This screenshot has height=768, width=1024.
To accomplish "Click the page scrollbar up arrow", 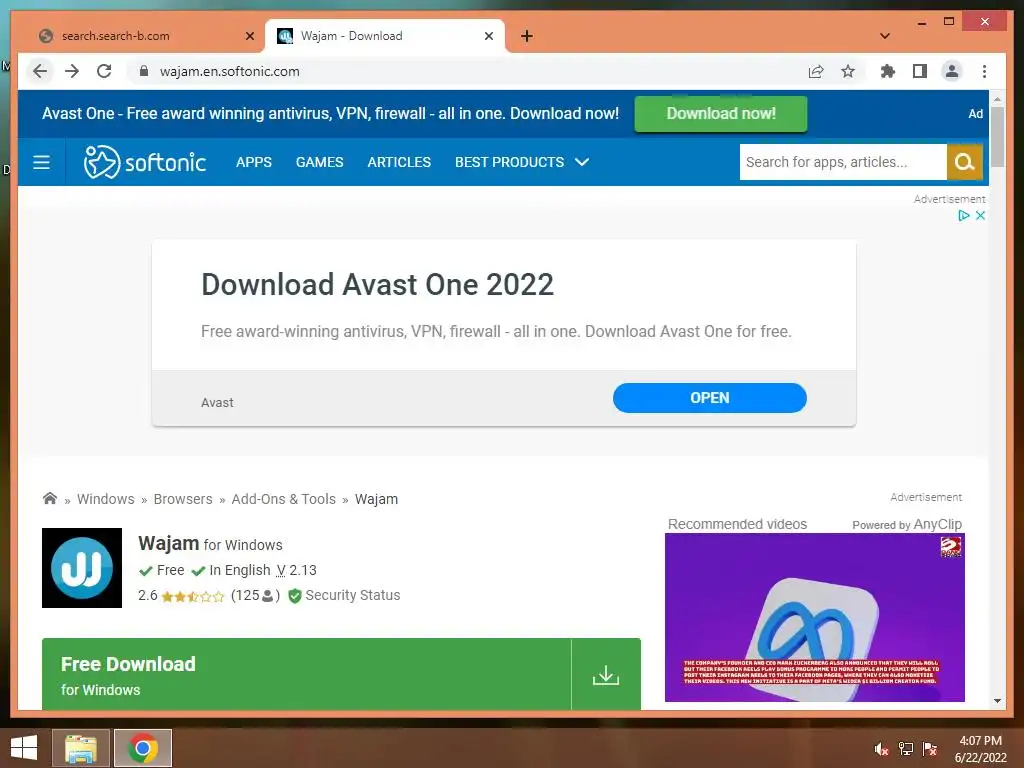I will (997, 99).
